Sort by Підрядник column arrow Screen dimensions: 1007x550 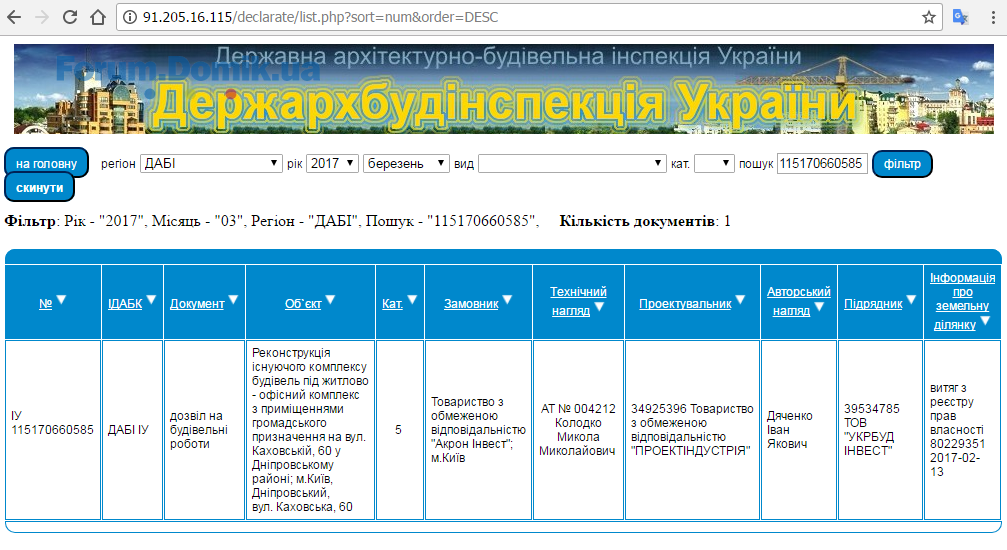[x=911, y=299]
